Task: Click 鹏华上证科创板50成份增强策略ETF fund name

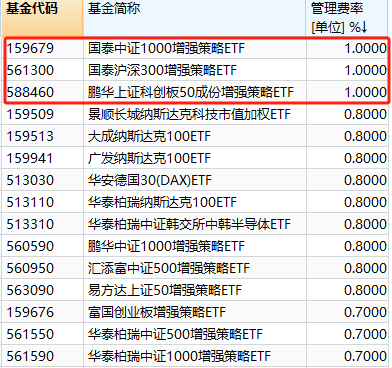Action: (191, 92)
